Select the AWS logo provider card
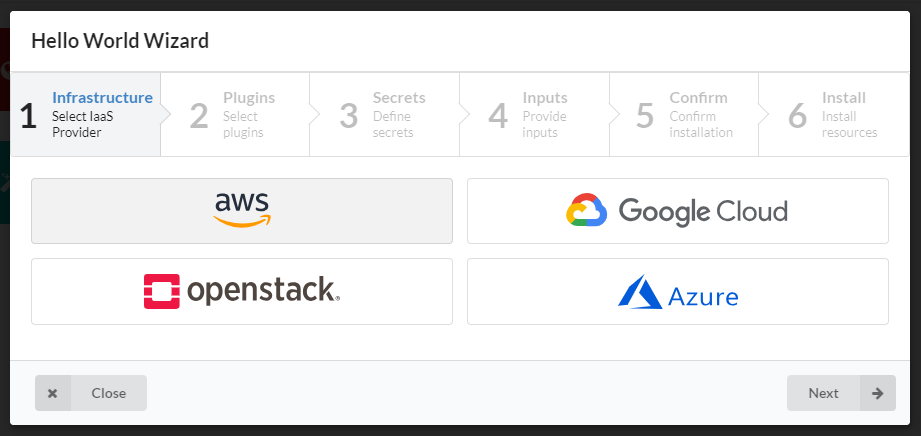Image resolution: width=921 pixels, height=436 pixels. pos(242,211)
